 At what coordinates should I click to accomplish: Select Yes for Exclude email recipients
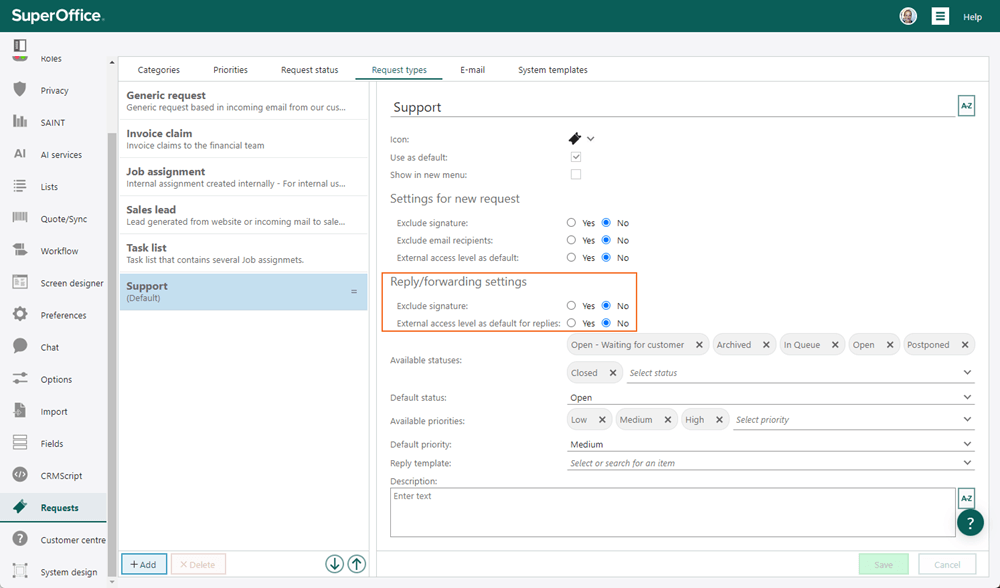point(571,240)
